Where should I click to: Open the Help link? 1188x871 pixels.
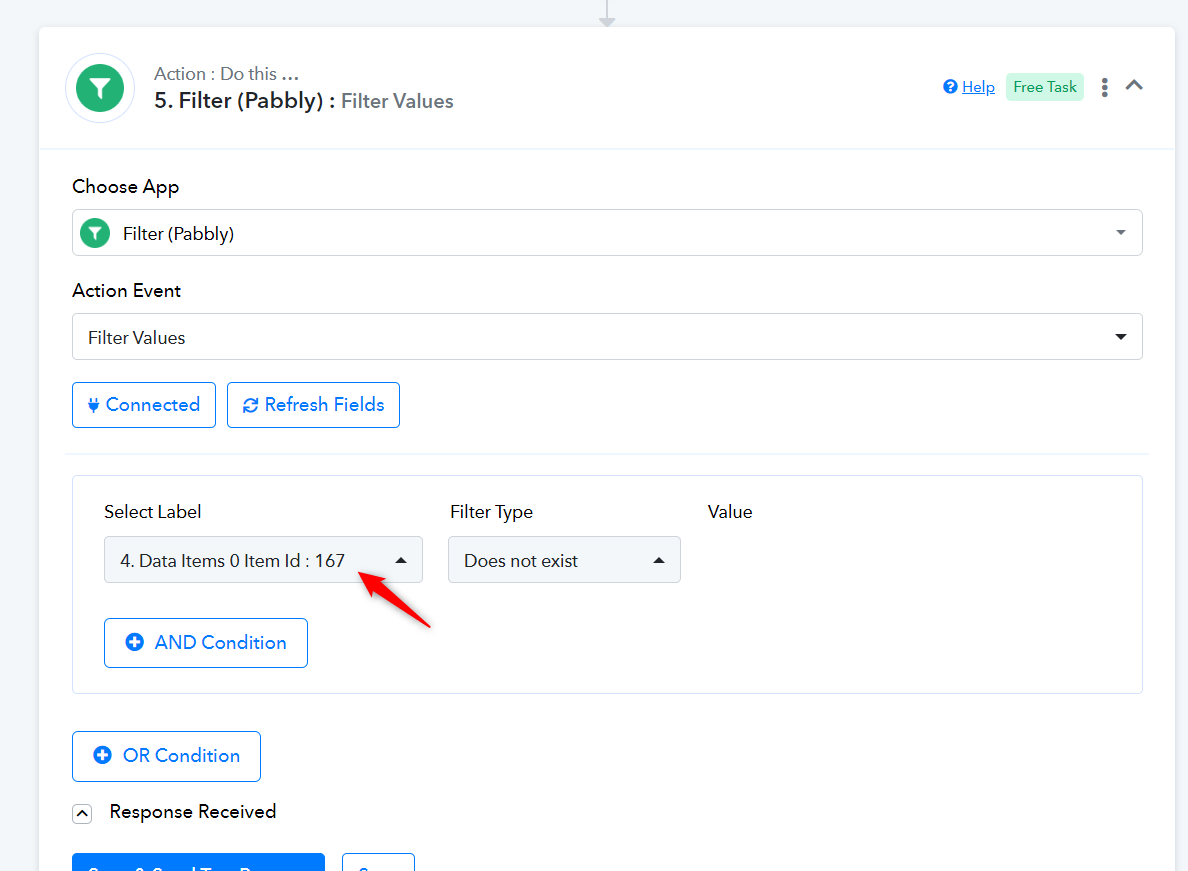tap(978, 87)
